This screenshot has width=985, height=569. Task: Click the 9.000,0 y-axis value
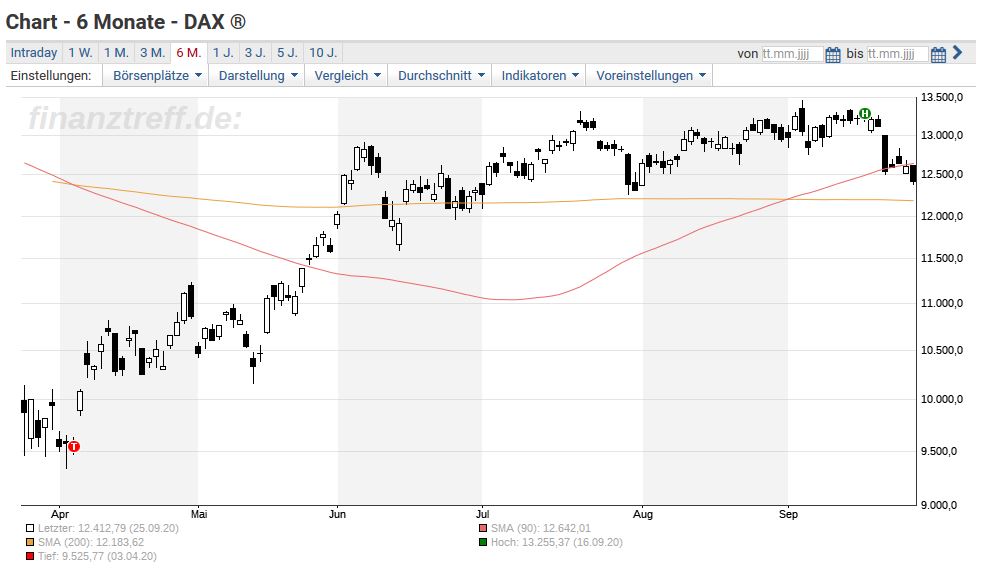(939, 505)
